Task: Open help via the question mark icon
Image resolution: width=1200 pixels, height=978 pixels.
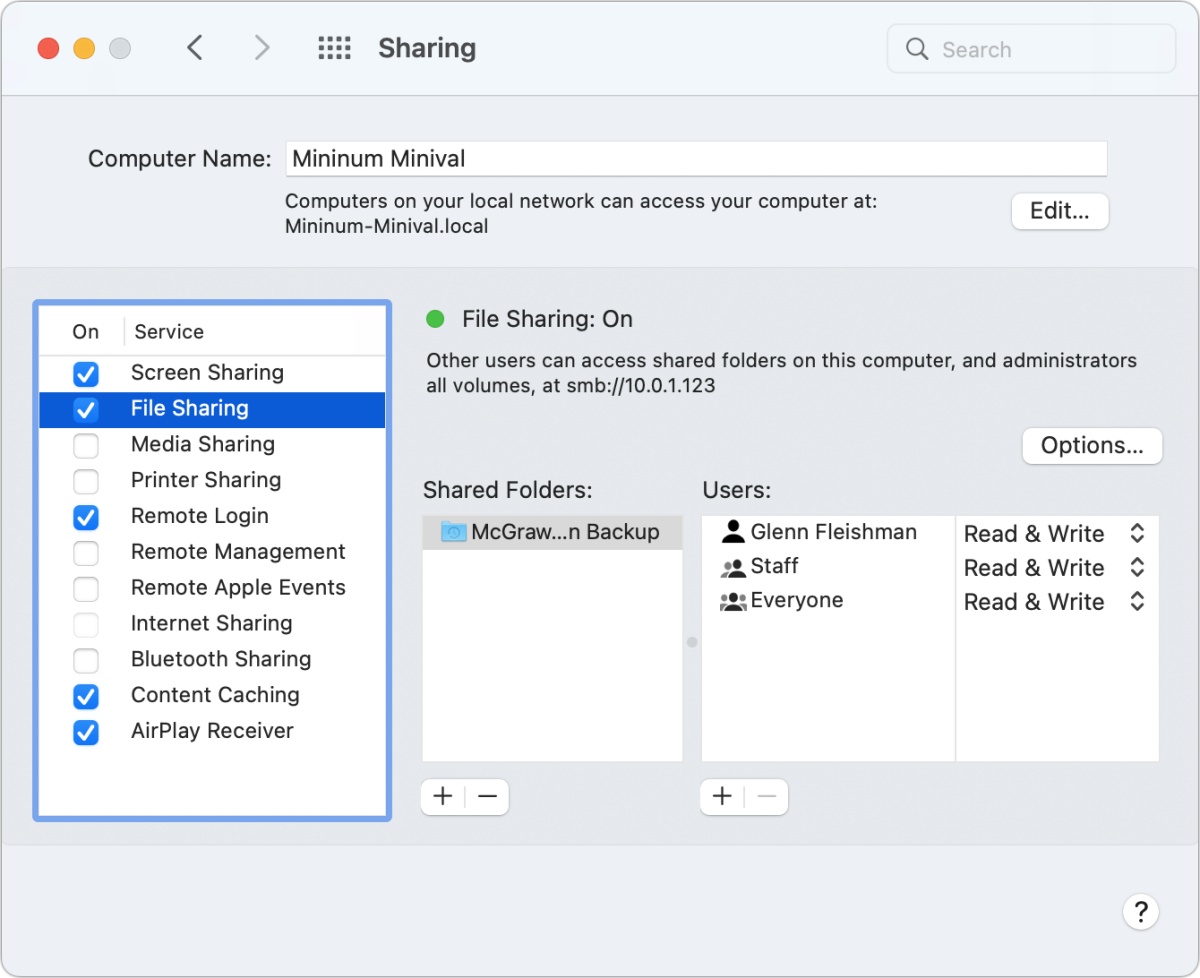Action: [1141, 912]
